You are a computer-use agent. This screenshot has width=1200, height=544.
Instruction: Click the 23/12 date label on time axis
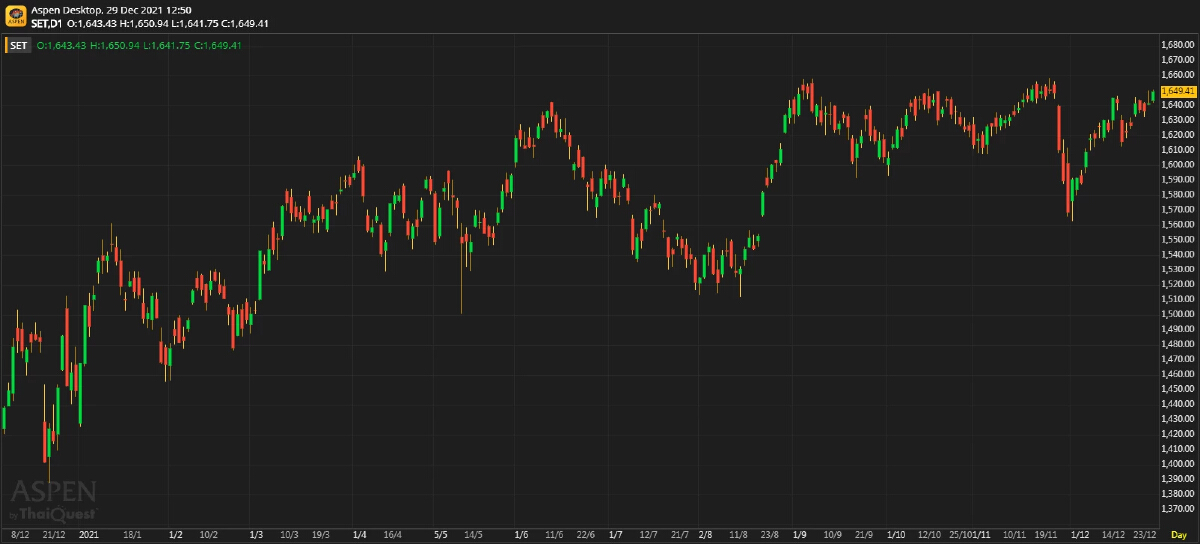click(1144, 535)
